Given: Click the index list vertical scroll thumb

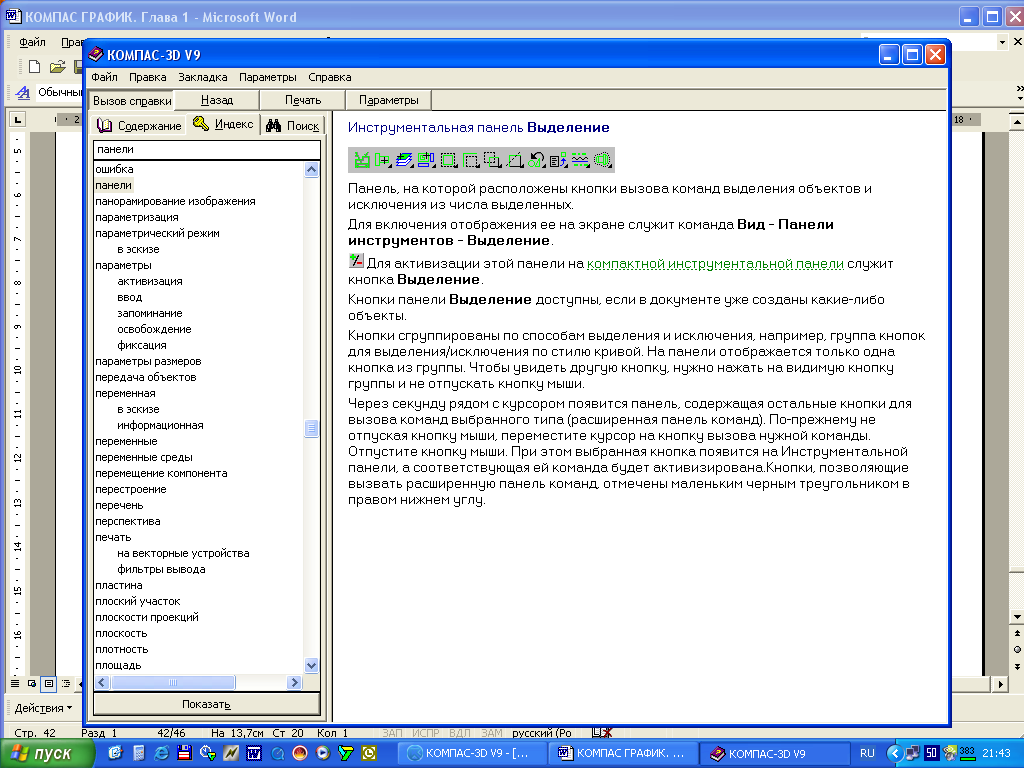Looking at the screenshot, I should [312, 428].
